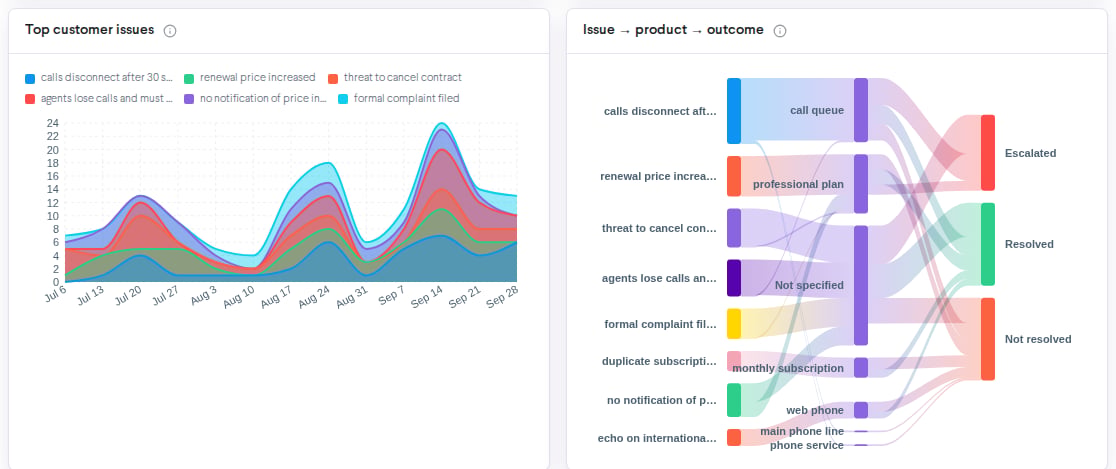1116x469 pixels.
Task: Click the 'Aug 10' x-axis date label
Action: pos(240,299)
